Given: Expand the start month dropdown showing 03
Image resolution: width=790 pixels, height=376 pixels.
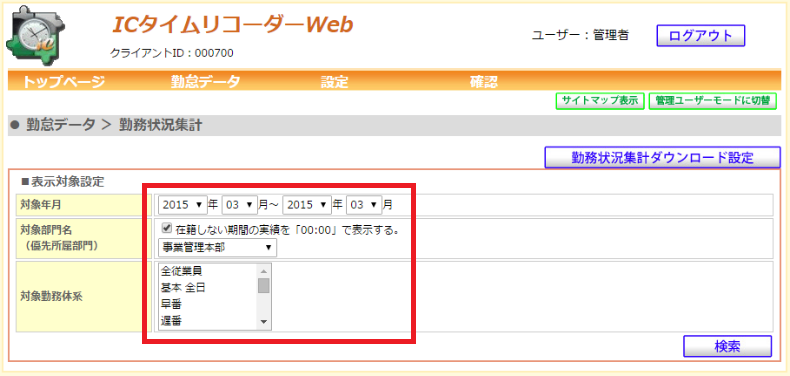Looking at the screenshot, I should pyautogui.click(x=239, y=205).
